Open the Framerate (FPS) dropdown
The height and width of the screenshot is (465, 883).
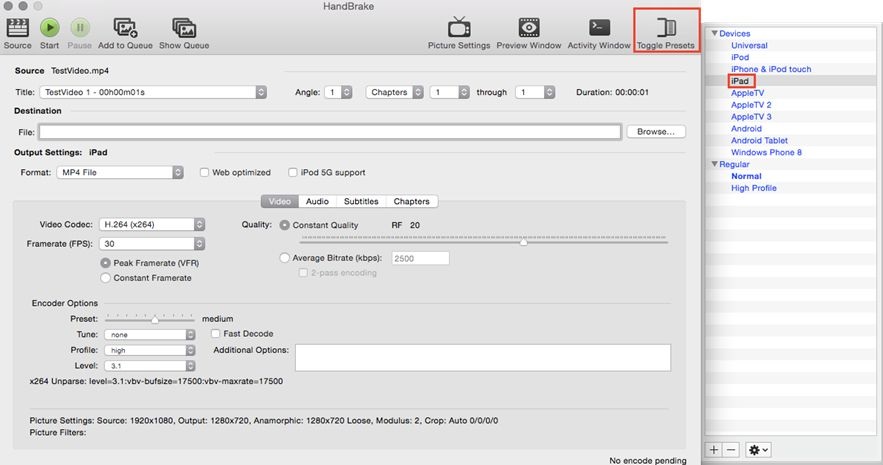151,243
